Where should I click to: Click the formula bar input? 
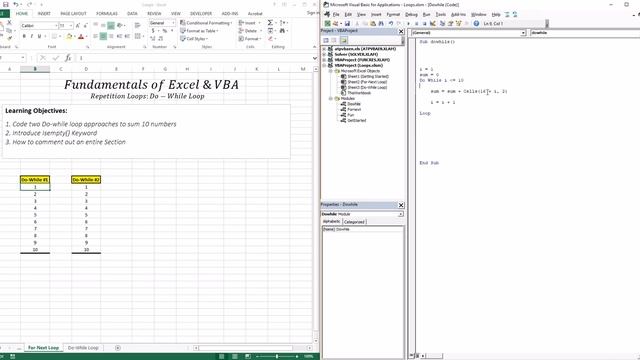click(193, 58)
